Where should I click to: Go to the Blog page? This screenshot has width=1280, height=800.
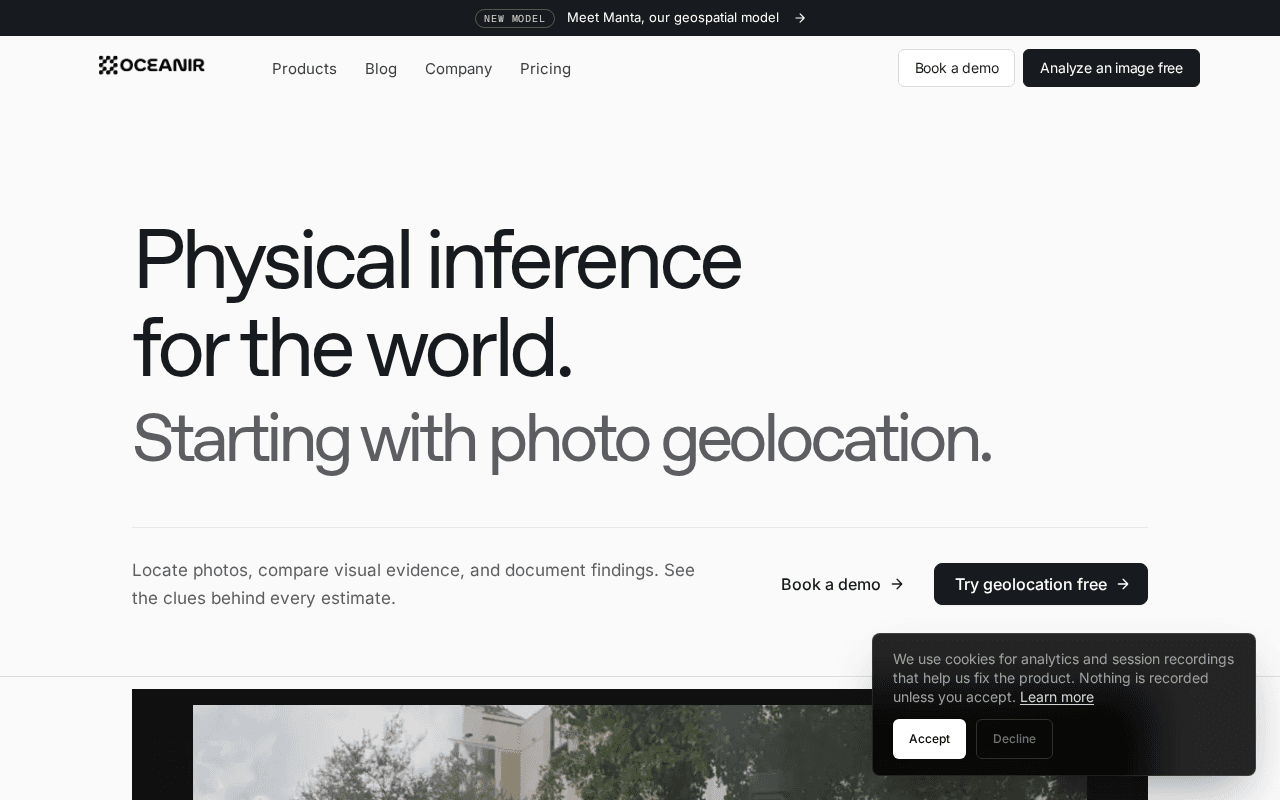[381, 68]
